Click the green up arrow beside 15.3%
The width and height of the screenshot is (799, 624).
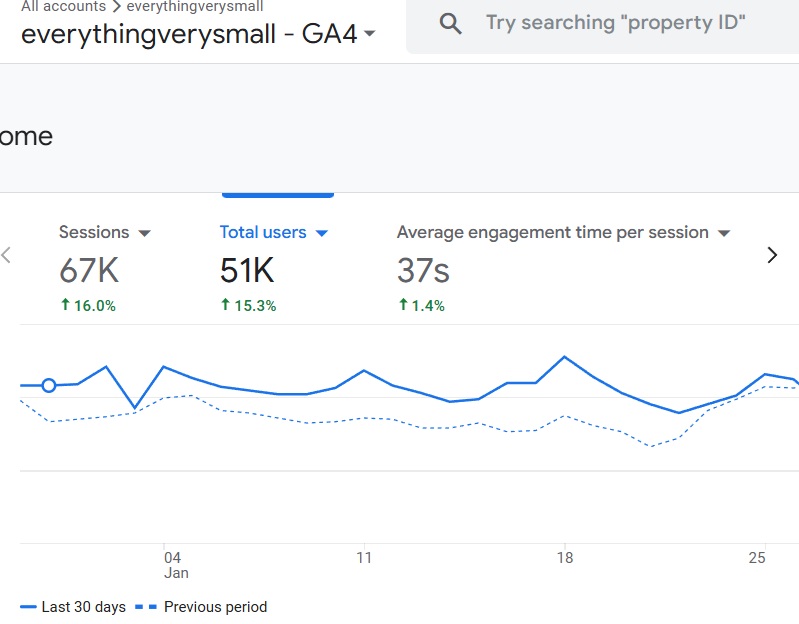pos(226,305)
